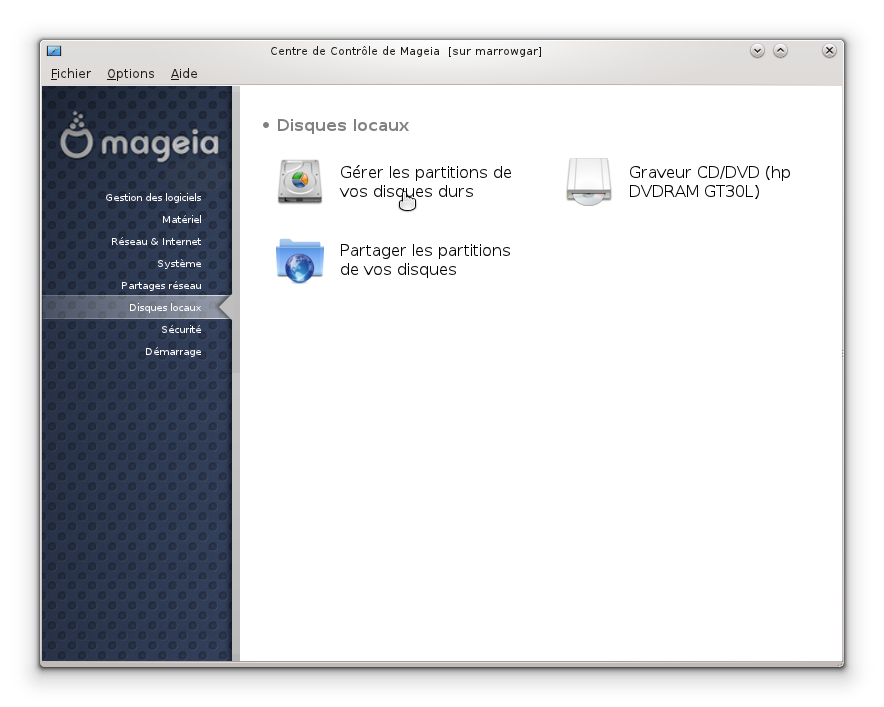Open the 'Graveur CD/DVD (hp DVDRAM GT30L)' link
The height and width of the screenshot is (707, 884).
pyautogui.click(x=709, y=182)
